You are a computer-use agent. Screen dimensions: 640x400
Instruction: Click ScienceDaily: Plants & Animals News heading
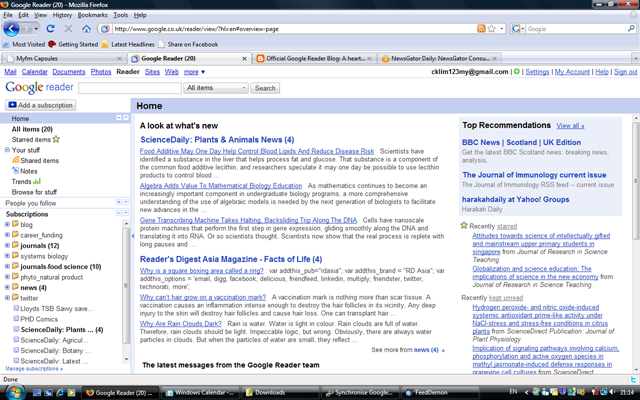(x=217, y=140)
